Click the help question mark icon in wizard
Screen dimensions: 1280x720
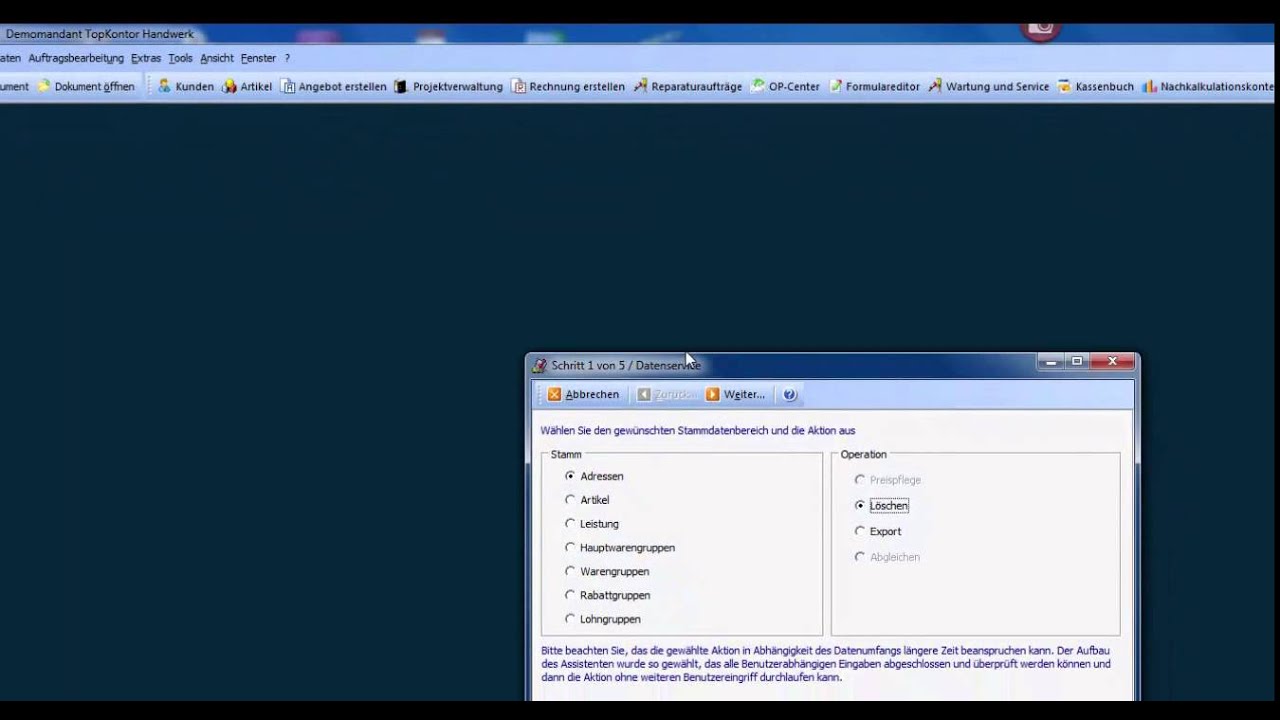[789, 395]
